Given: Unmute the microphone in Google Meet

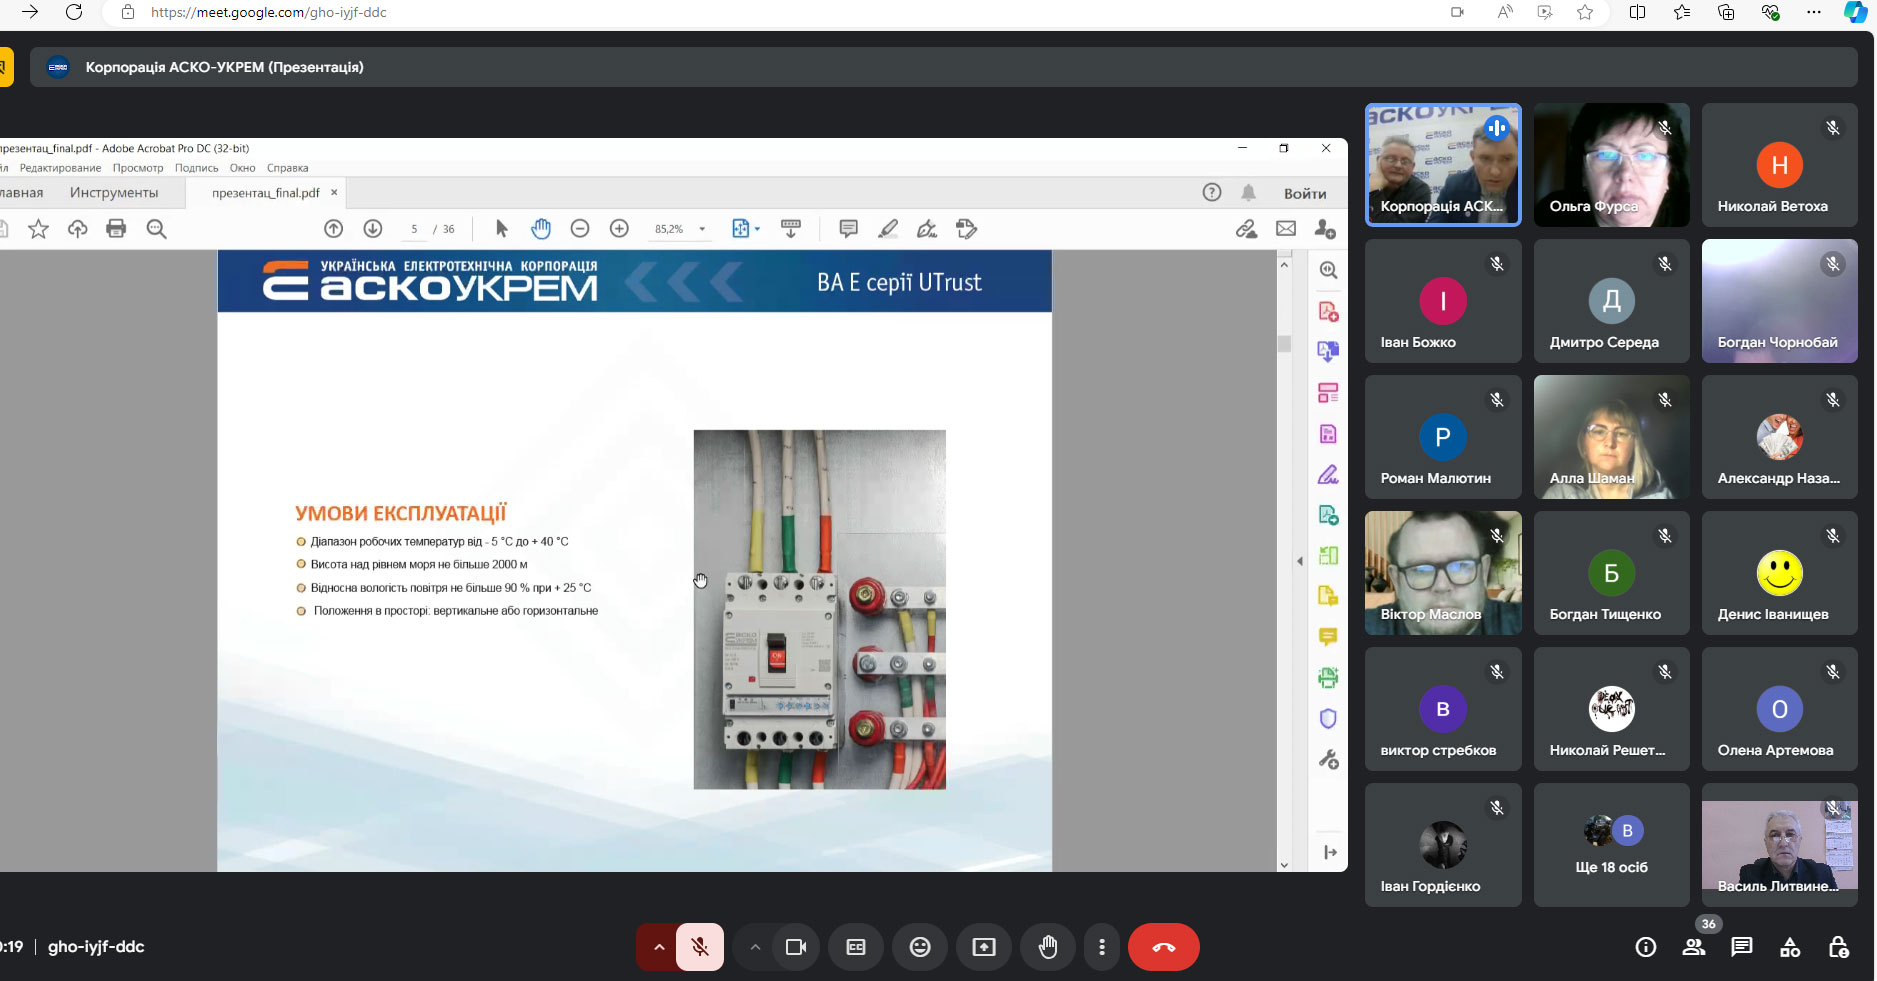Looking at the screenshot, I should (x=700, y=947).
